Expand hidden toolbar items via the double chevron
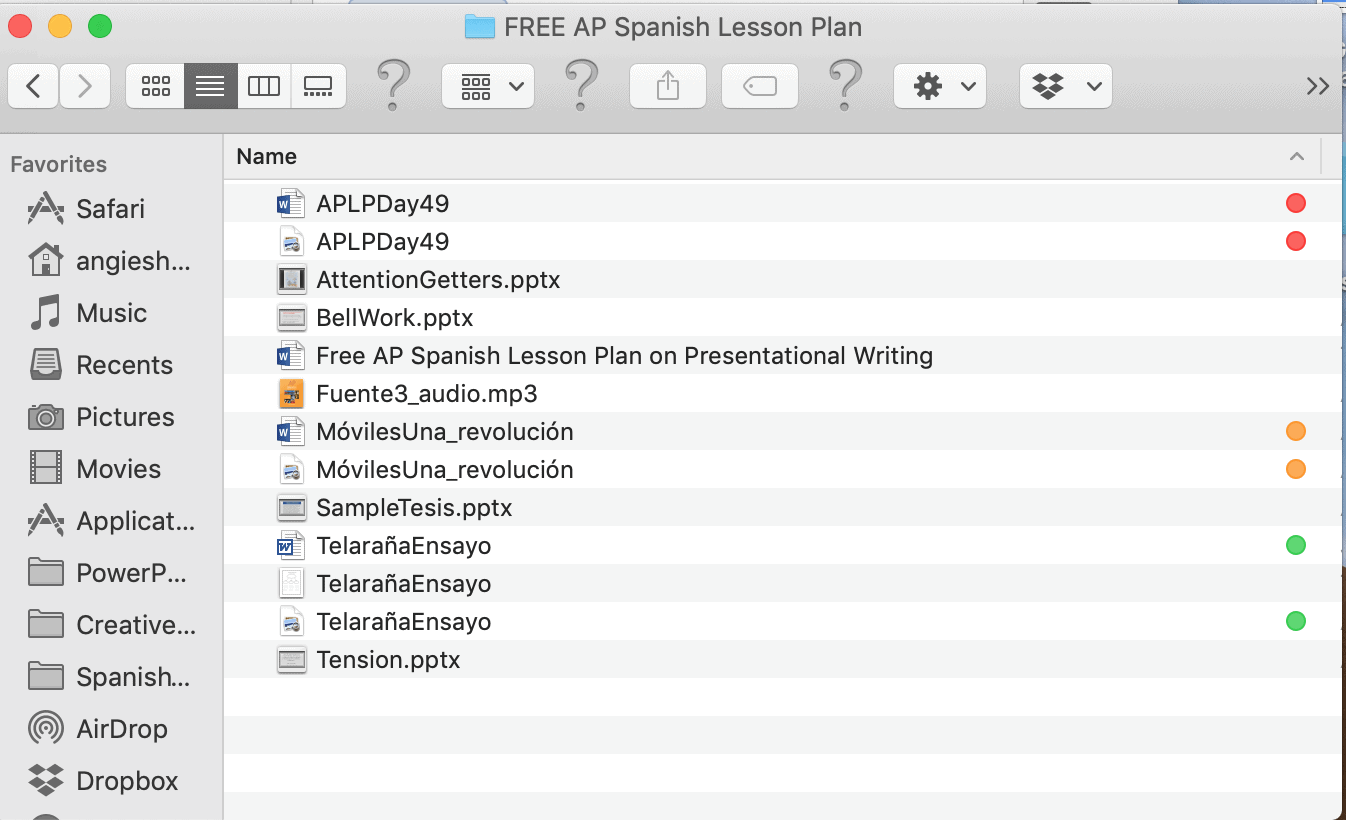Viewport: 1346px width, 820px height. coord(1318,85)
